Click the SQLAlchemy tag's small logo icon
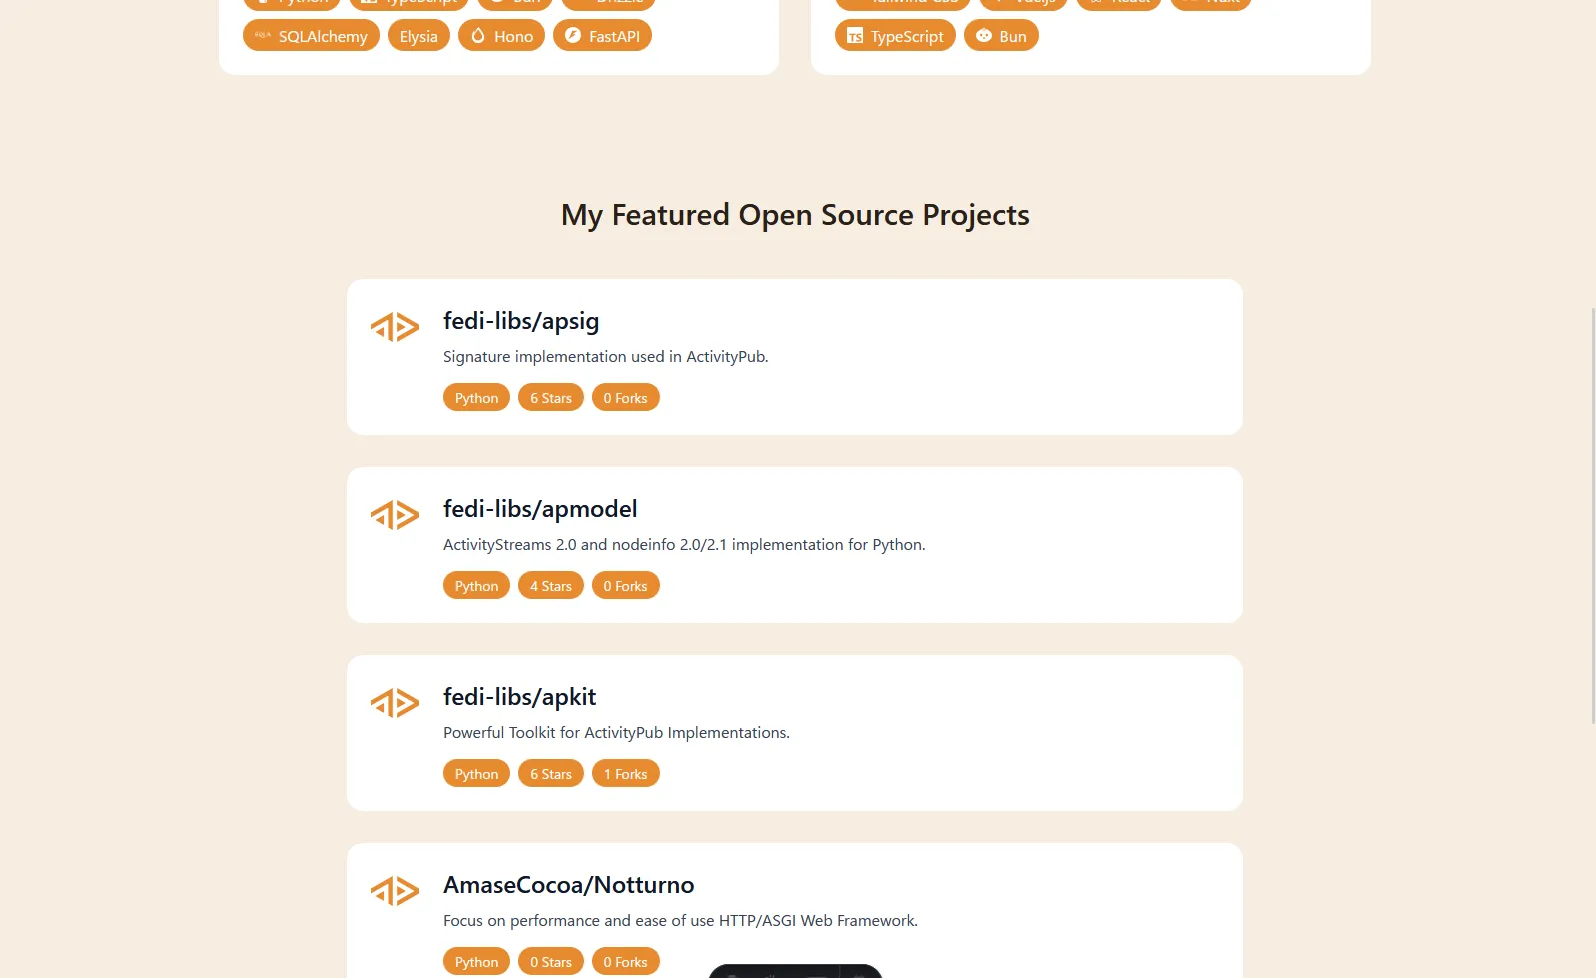The image size is (1596, 978). (263, 36)
